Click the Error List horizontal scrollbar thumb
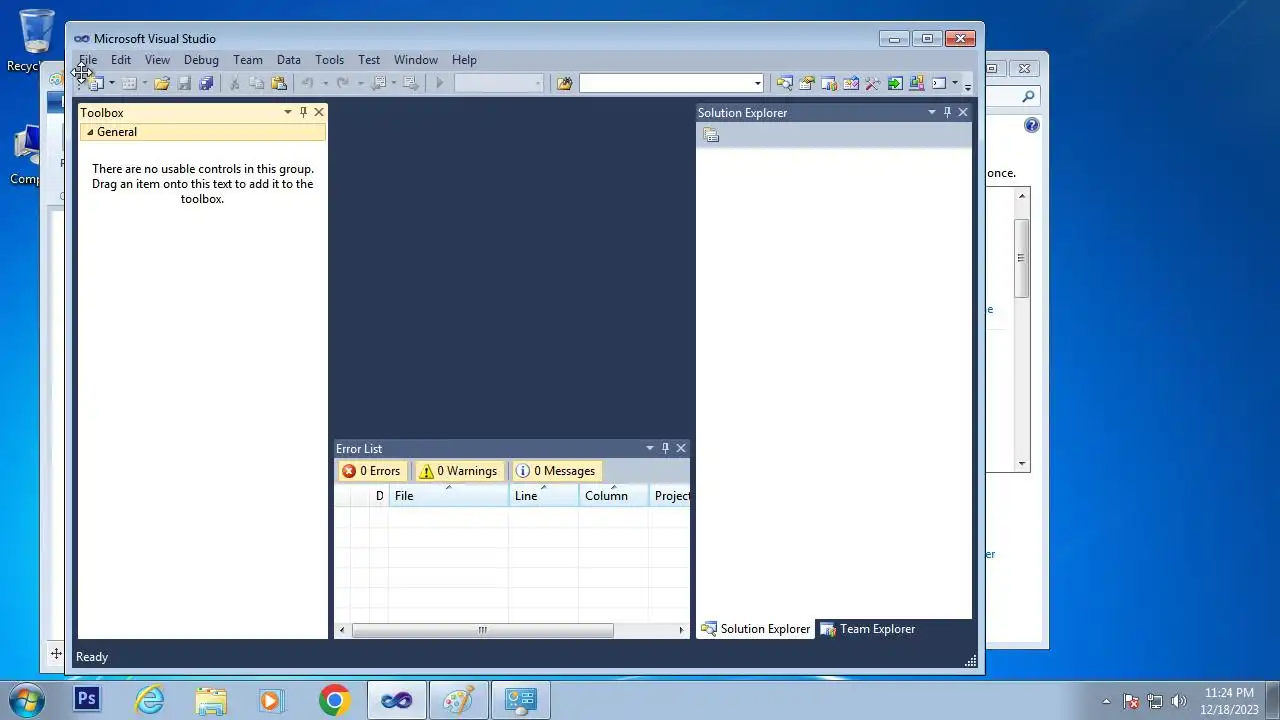Image resolution: width=1280 pixels, height=720 pixels. (483, 630)
